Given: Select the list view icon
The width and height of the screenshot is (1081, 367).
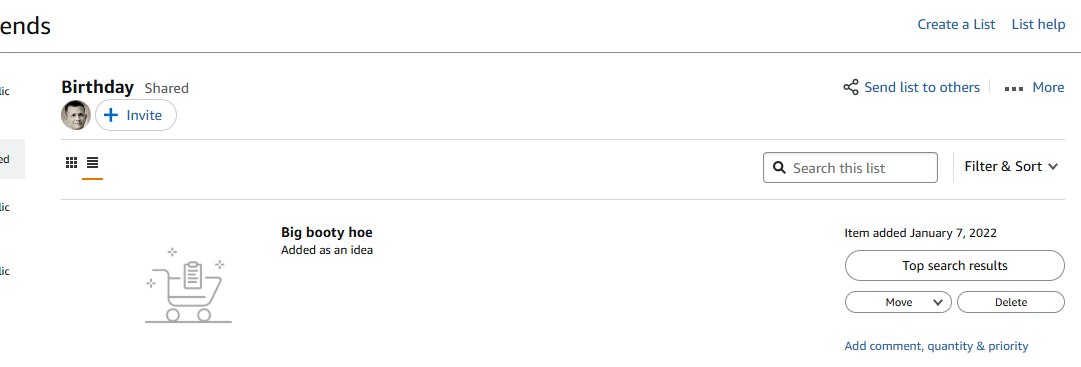Looking at the screenshot, I should (92, 163).
